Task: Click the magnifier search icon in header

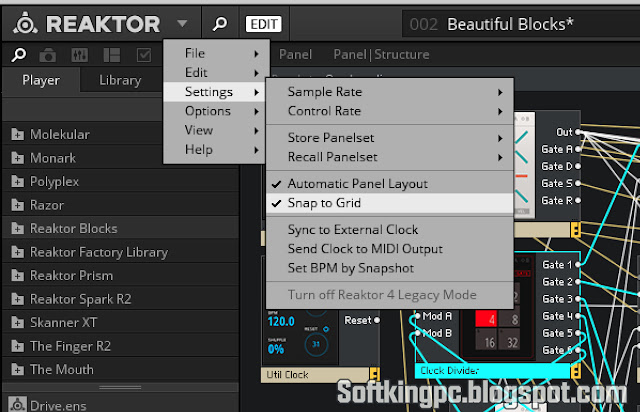Action: (220, 24)
